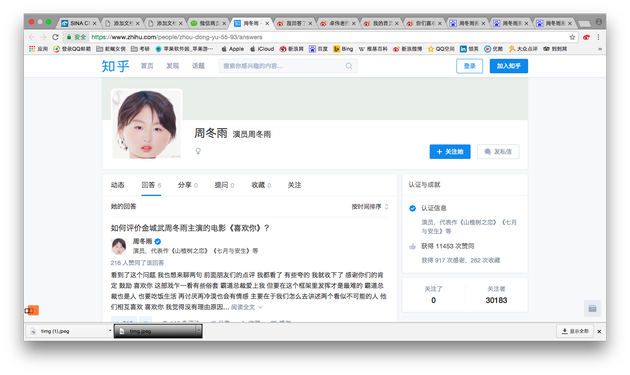Select the 回答 profile tab
Screen dimensions: 630x375
click(151, 185)
